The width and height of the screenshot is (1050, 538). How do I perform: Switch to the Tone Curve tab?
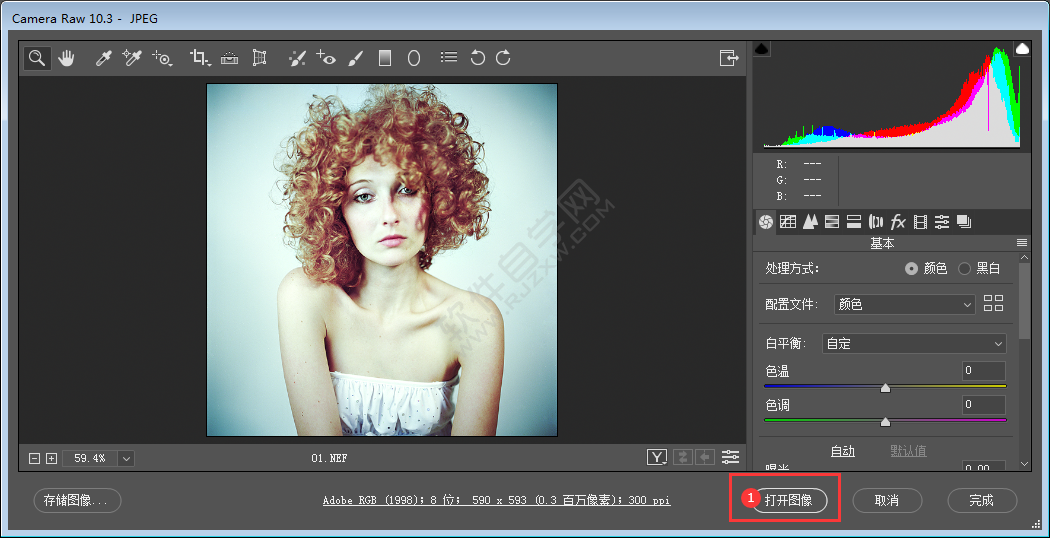[x=788, y=222]
